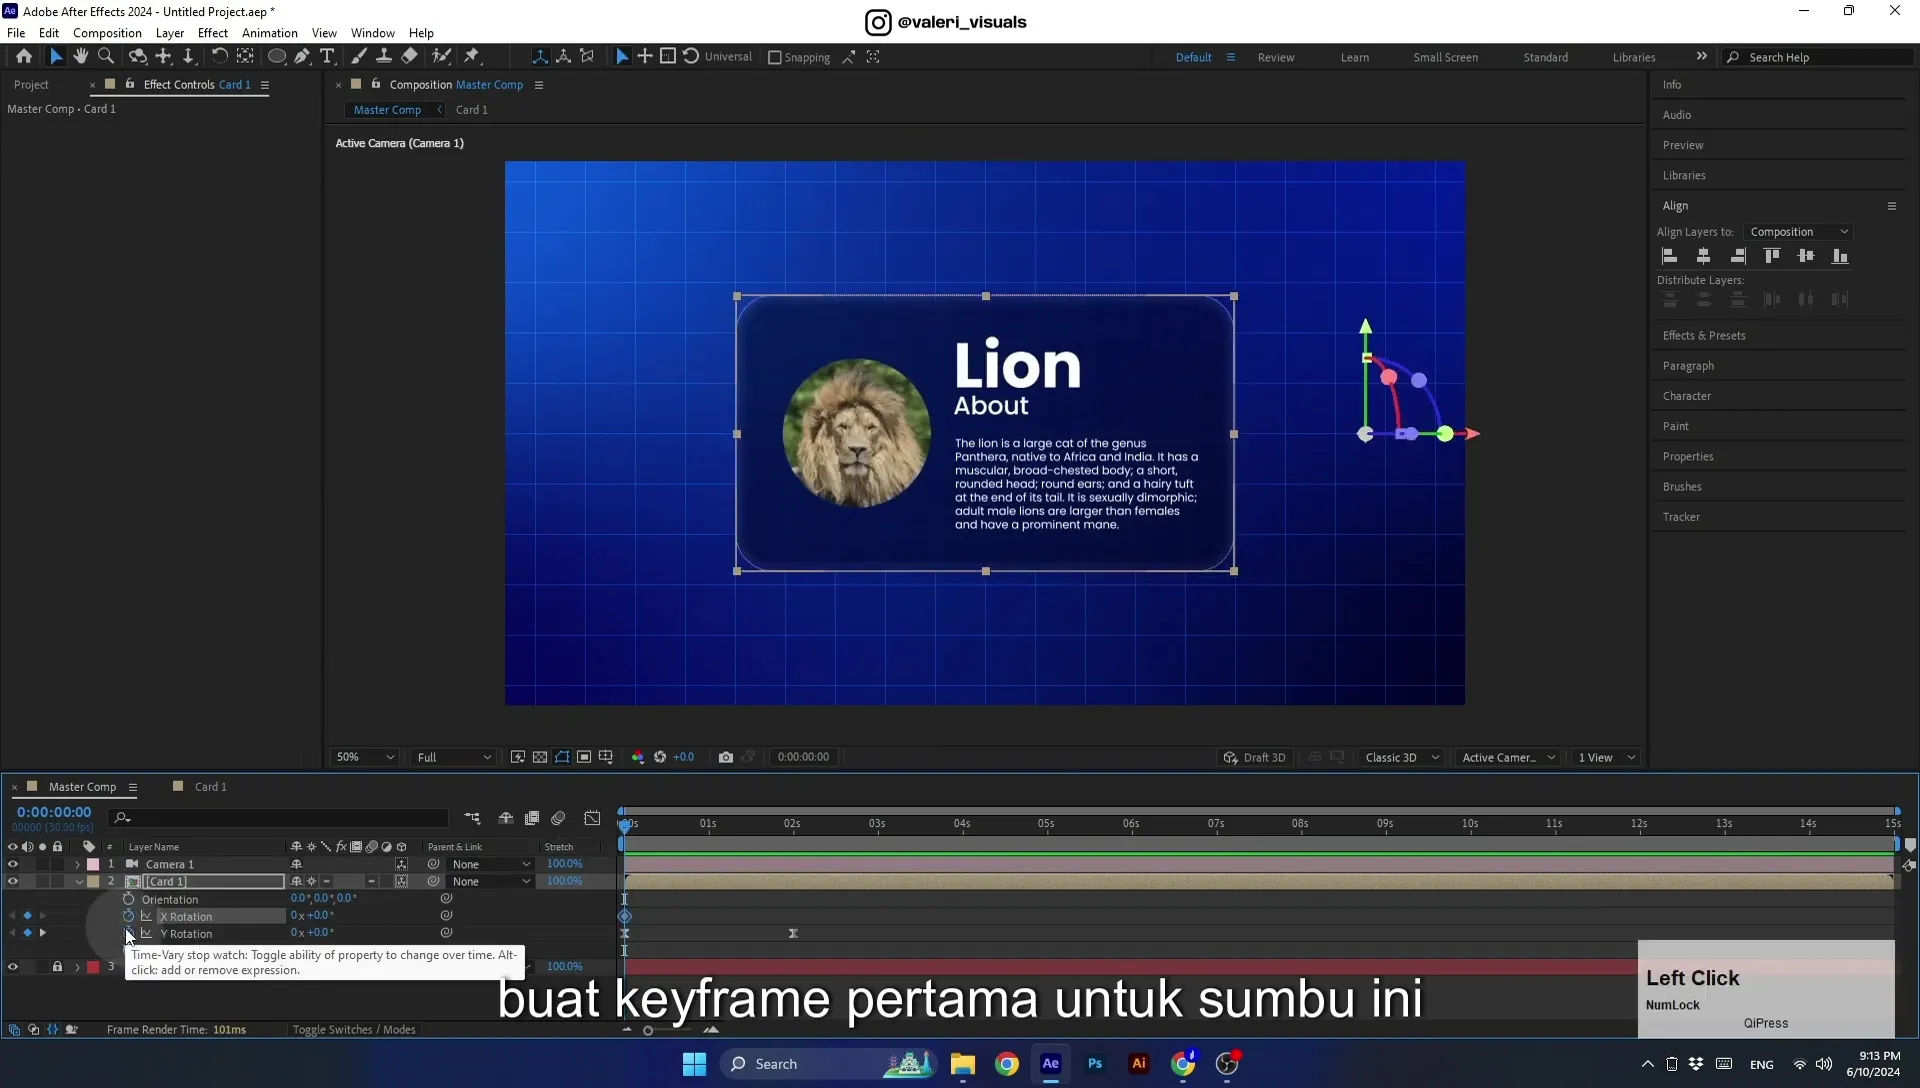Select the Rotation tool
Viewport: 1920px width, 1088px height.
(x=219, y=57)
